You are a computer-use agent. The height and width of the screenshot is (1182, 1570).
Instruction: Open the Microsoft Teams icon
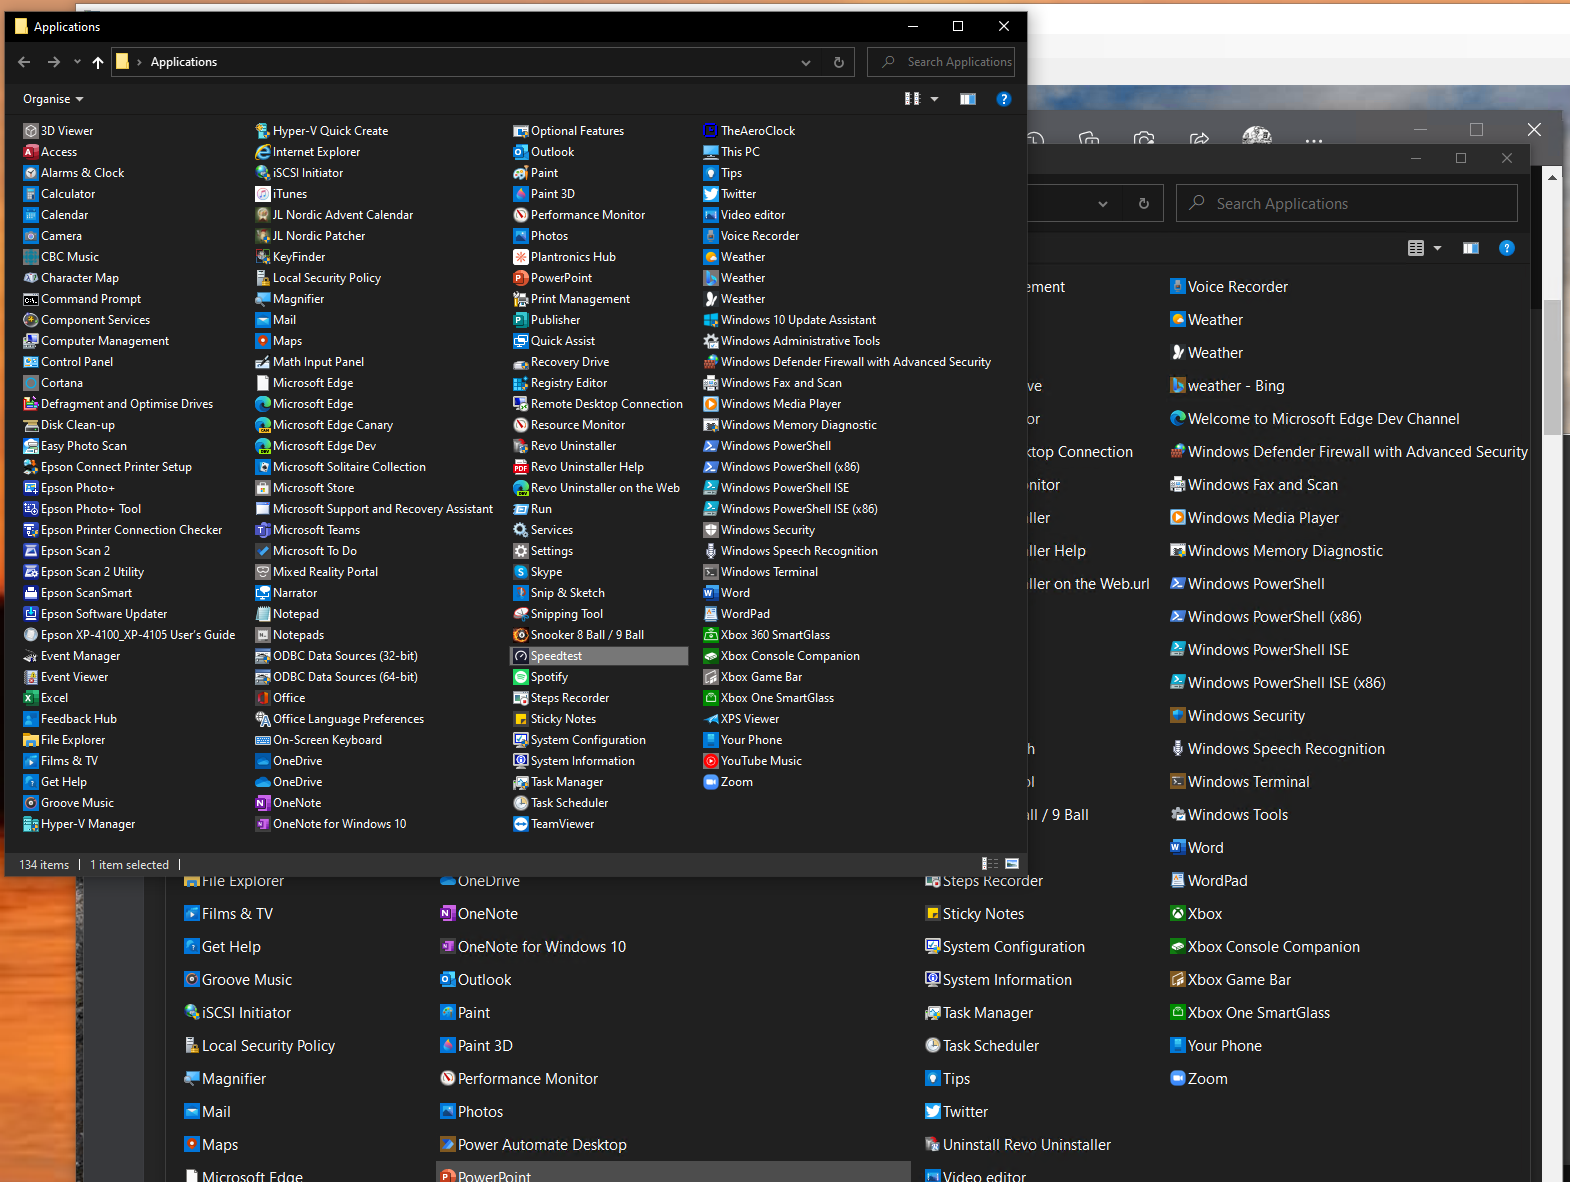[x=263, y=530]
